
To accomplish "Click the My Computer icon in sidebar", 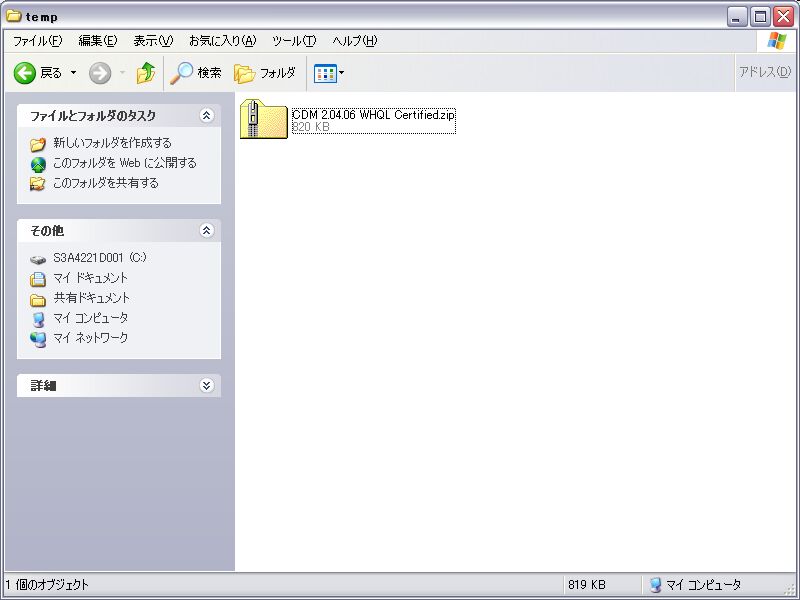I will click(x=38, y=319).
